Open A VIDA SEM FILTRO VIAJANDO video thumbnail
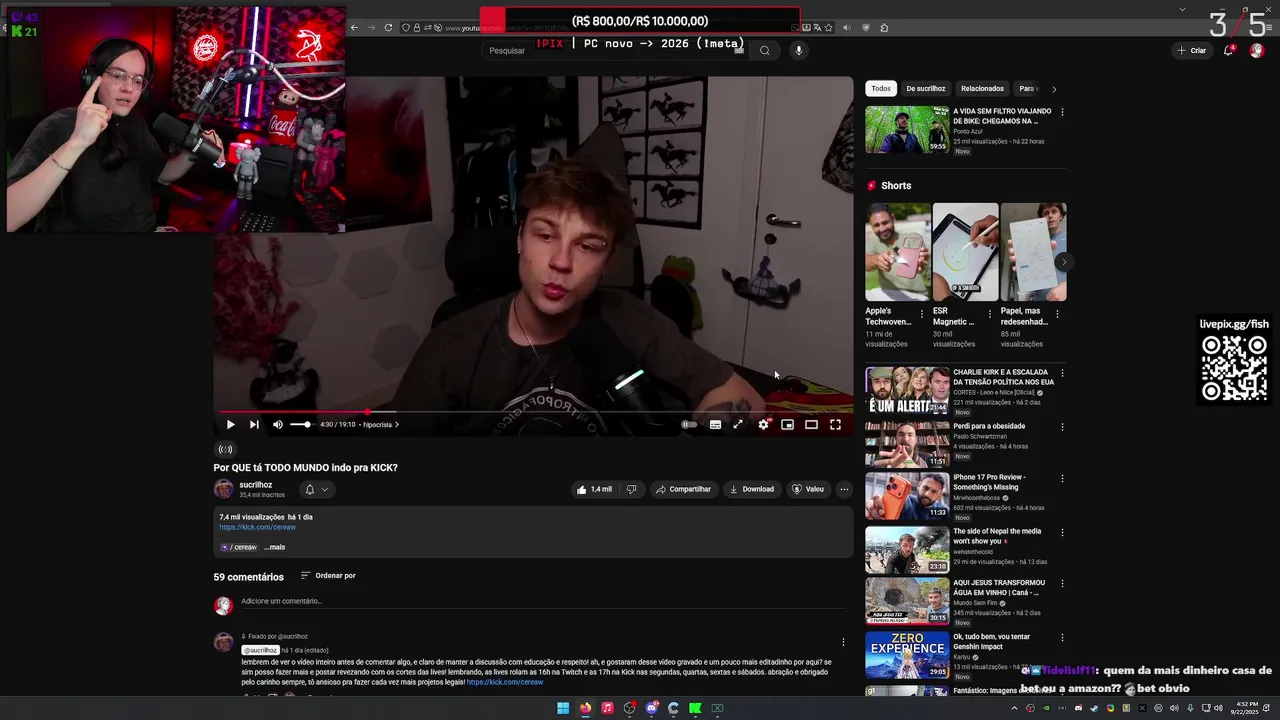This screenshot has height=720, width=1280. (x=907, y=129)
